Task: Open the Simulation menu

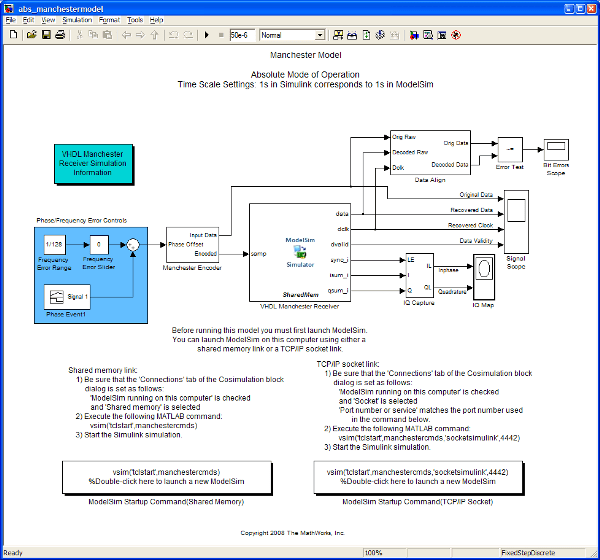Action: tap(77, 20)
